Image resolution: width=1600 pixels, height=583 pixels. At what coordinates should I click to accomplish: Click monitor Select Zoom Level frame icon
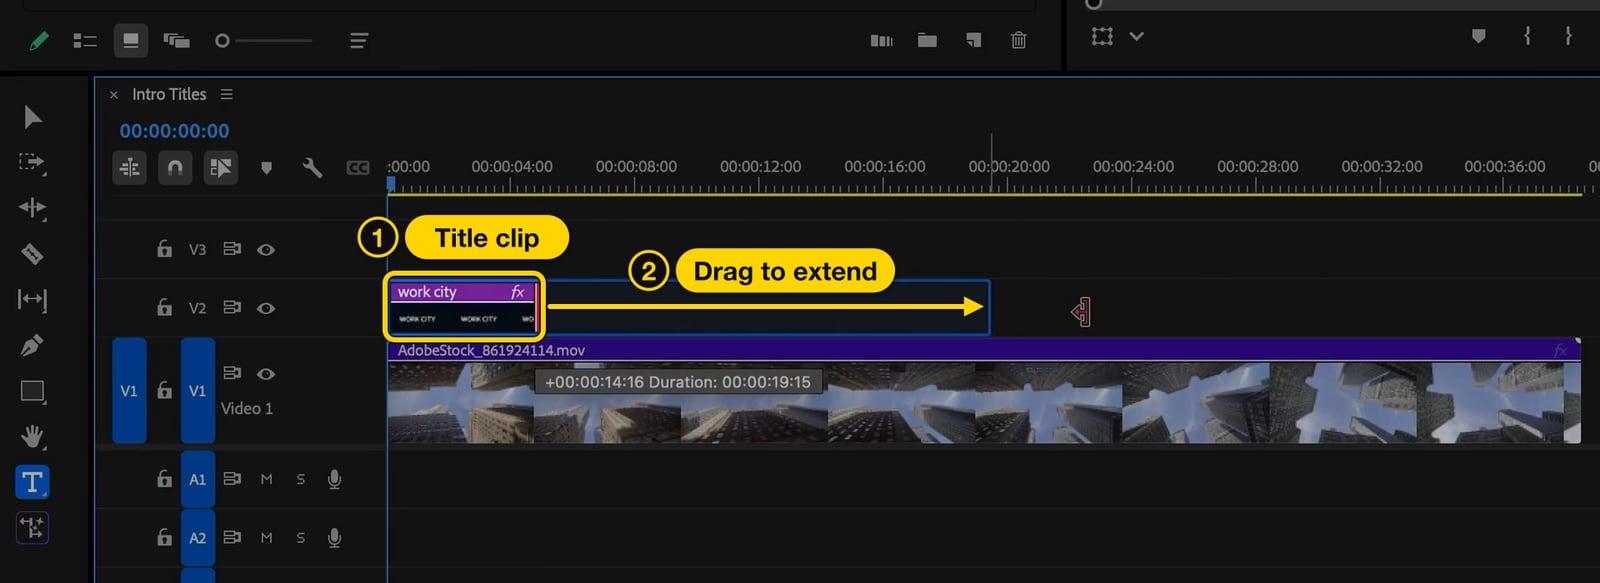[x=1102, y=36]
